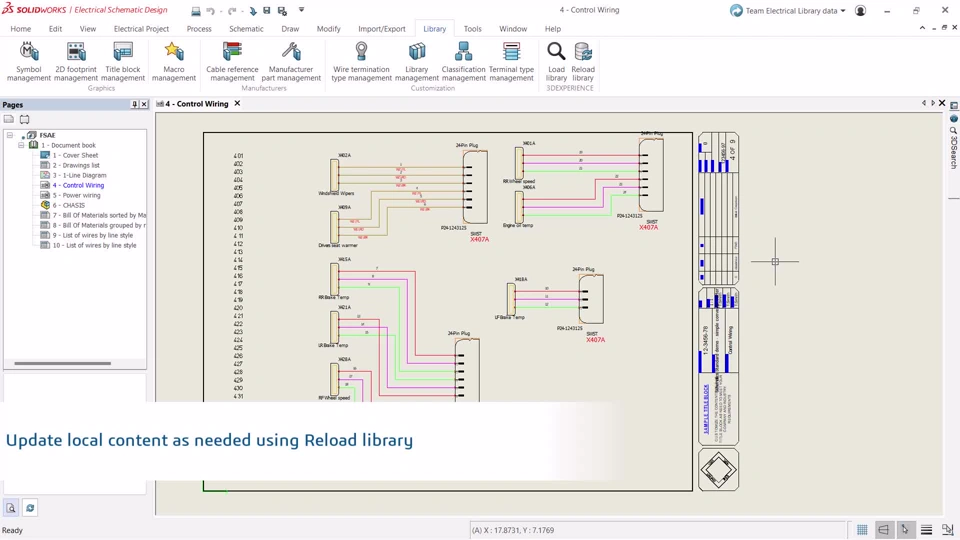Click the Save floppy disk icon
The image size is (960, 540).
(266, 10)
